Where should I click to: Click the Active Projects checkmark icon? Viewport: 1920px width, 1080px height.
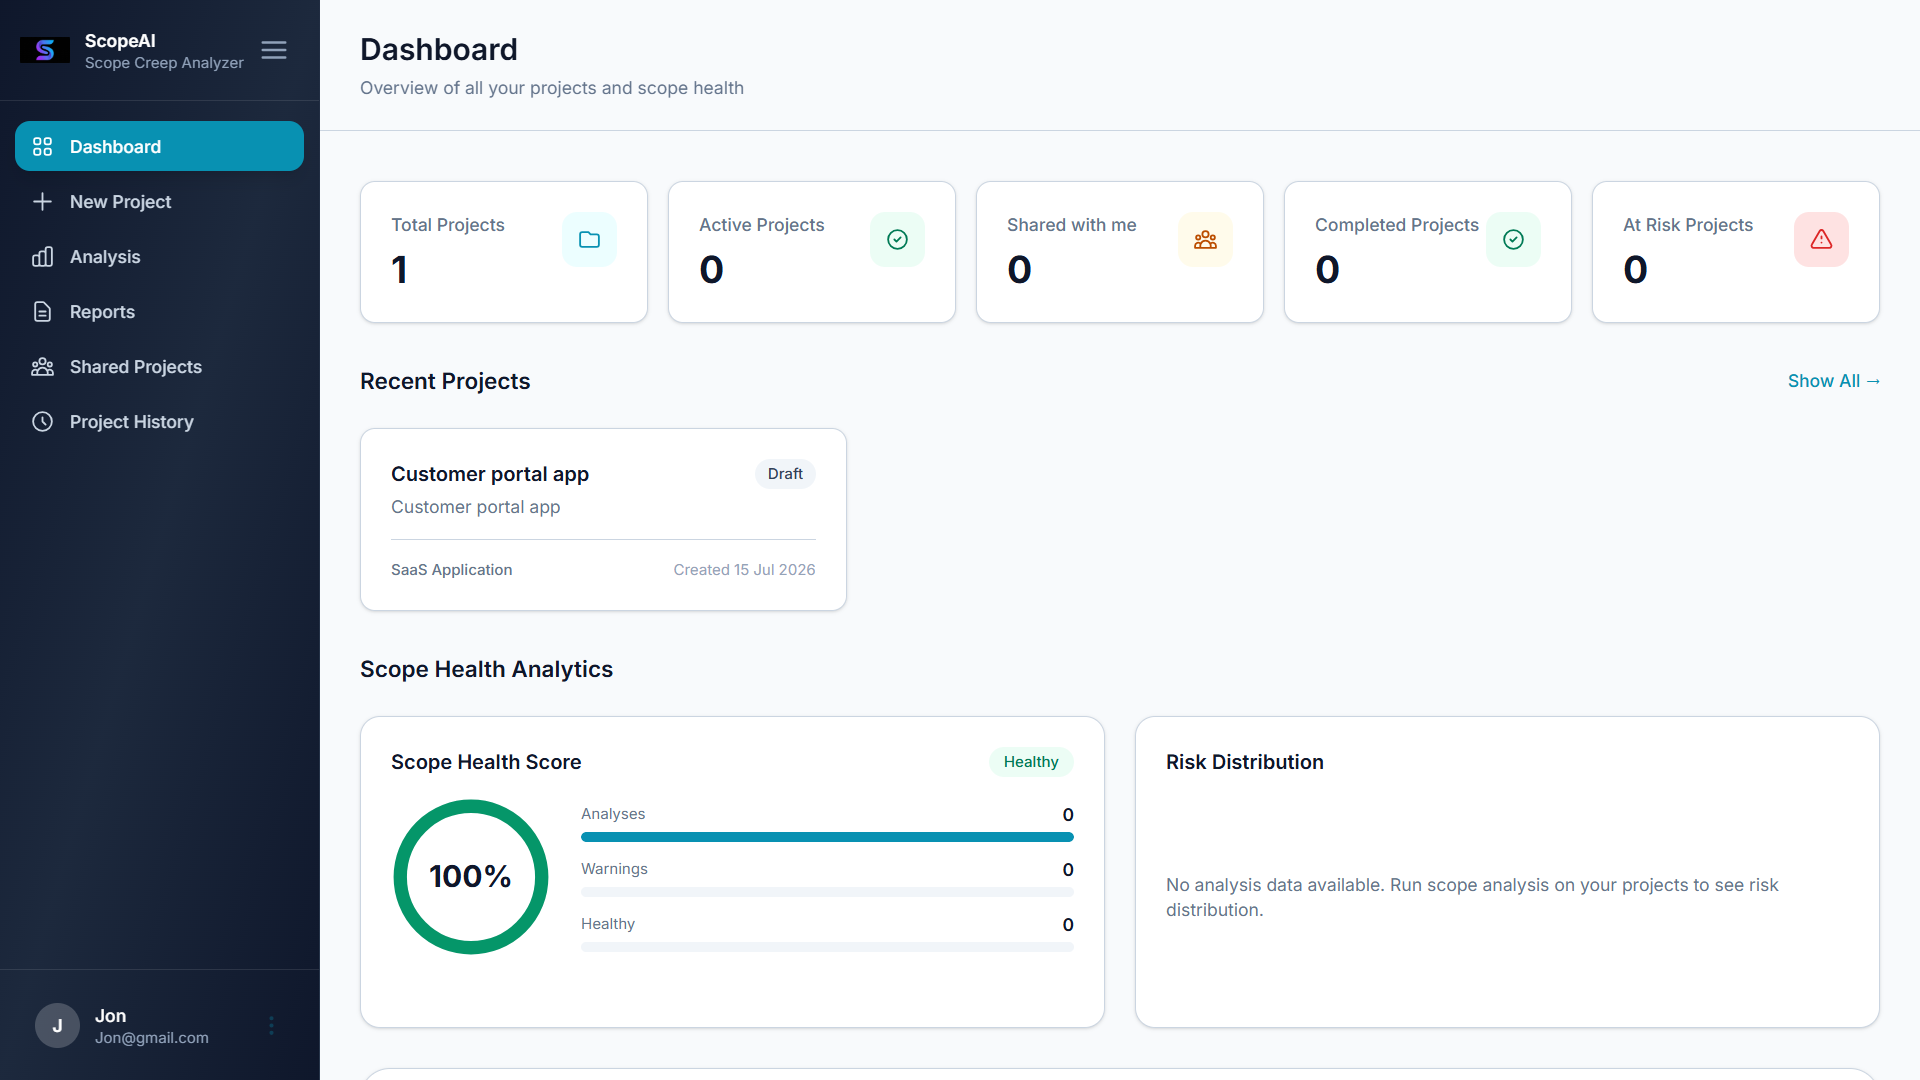point(898,240)
